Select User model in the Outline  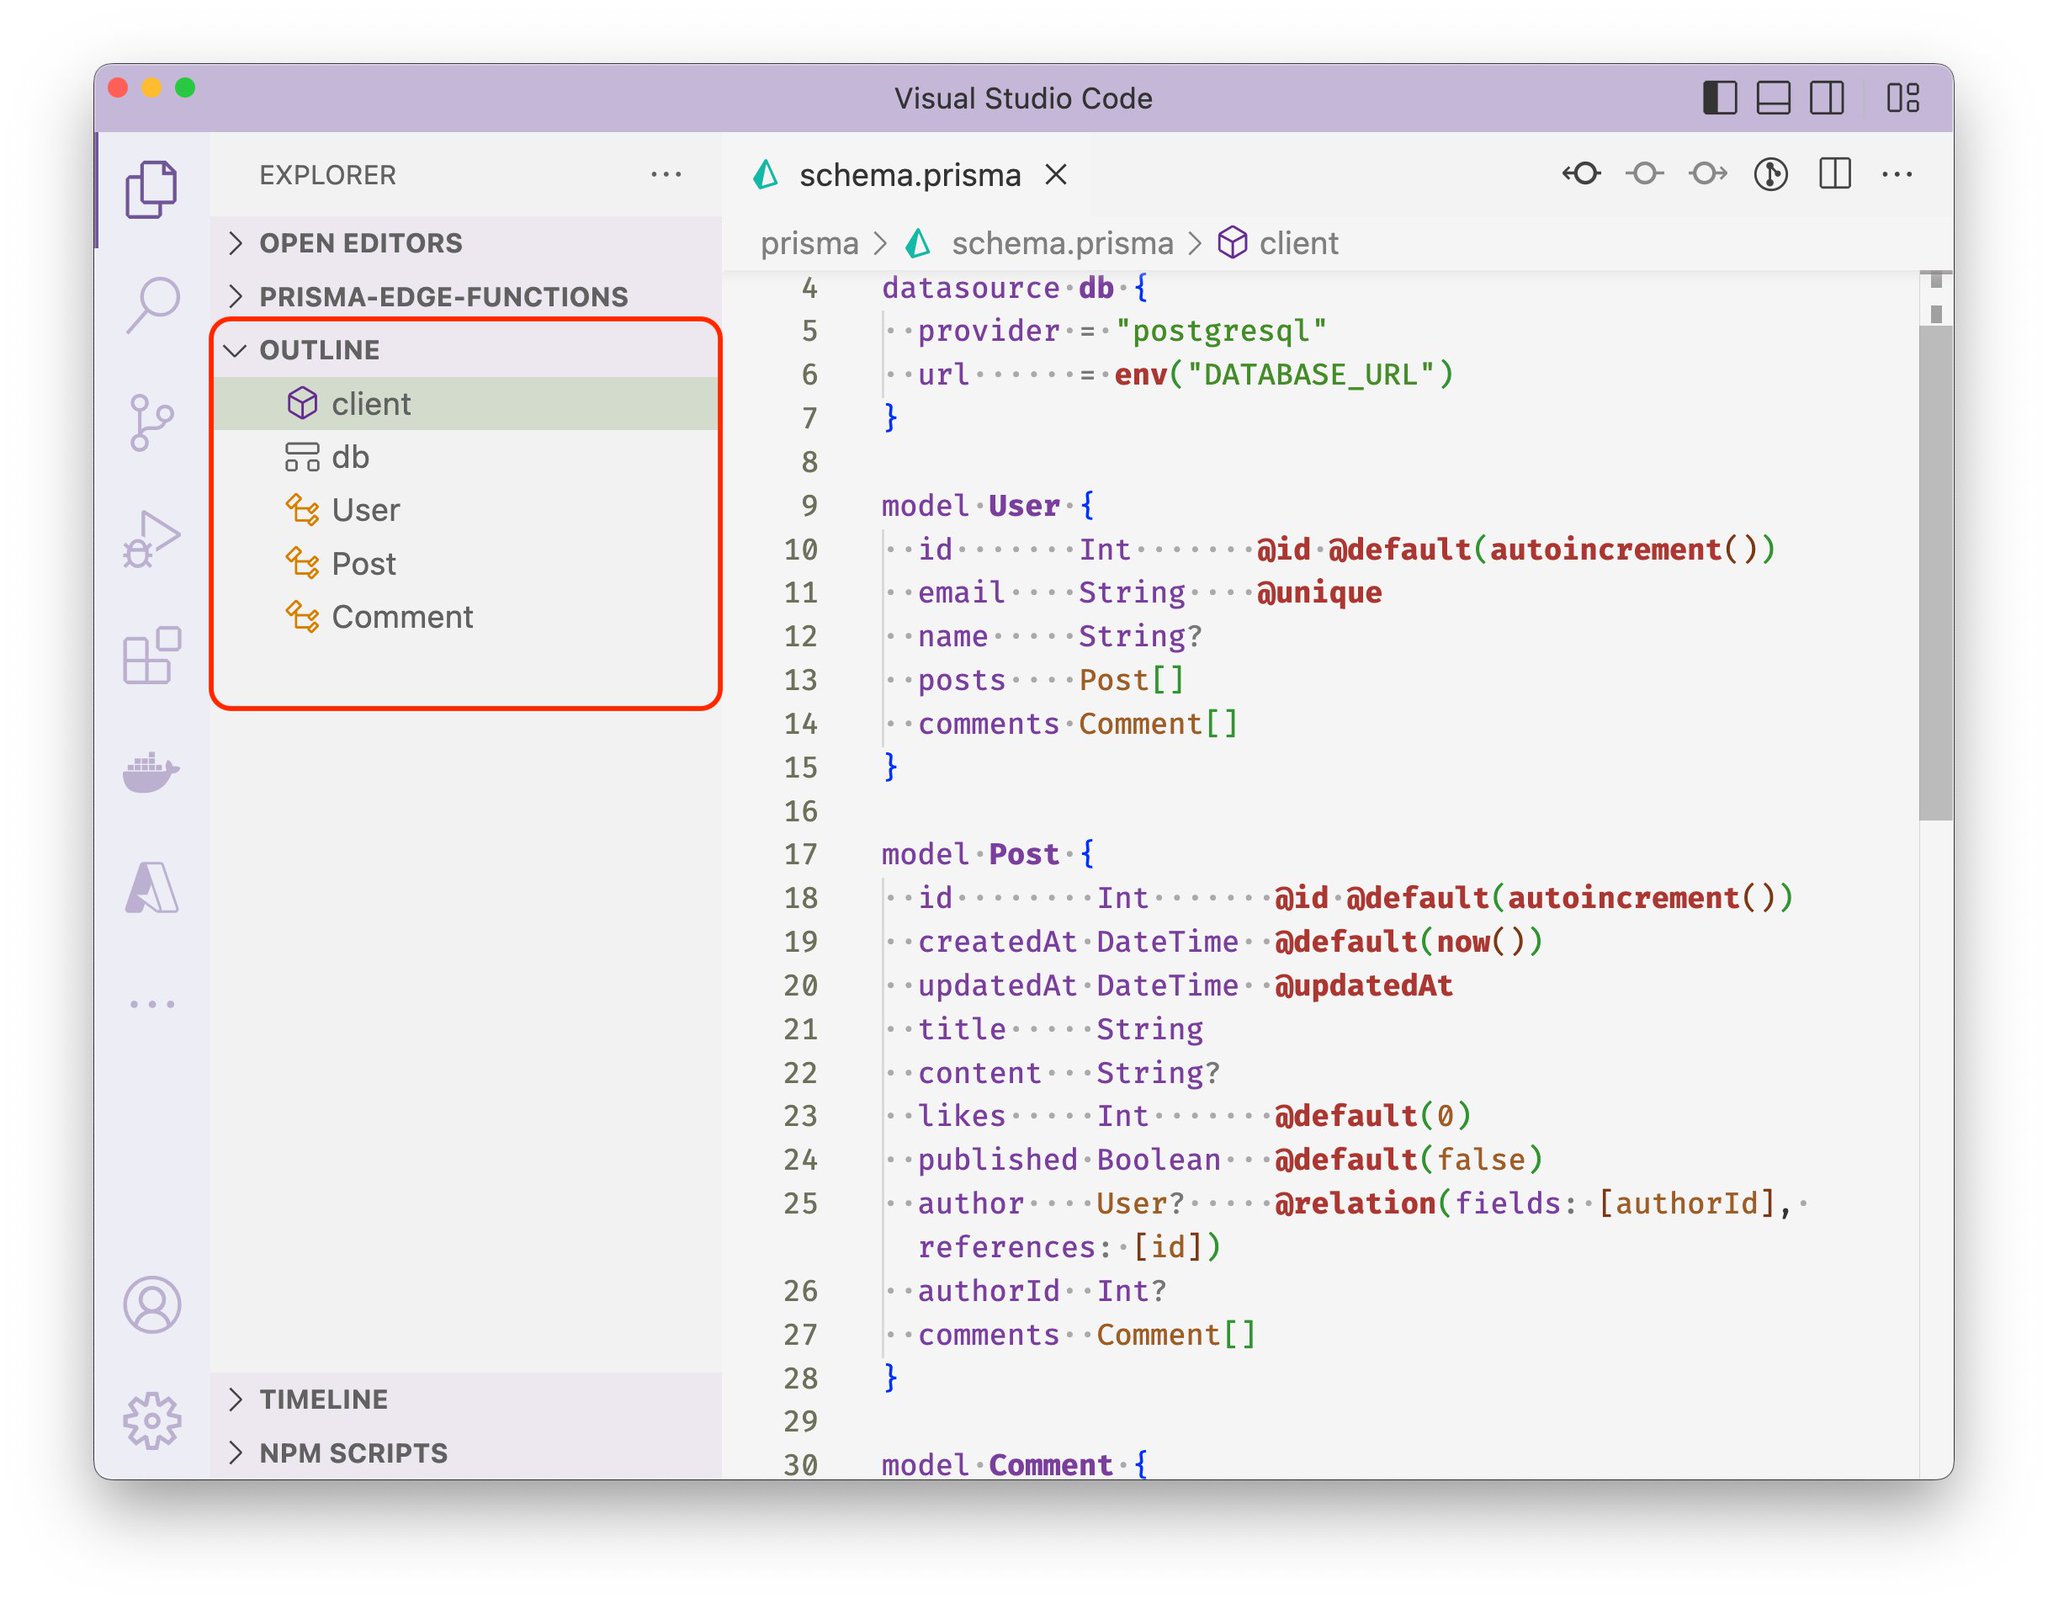[466, 510]
